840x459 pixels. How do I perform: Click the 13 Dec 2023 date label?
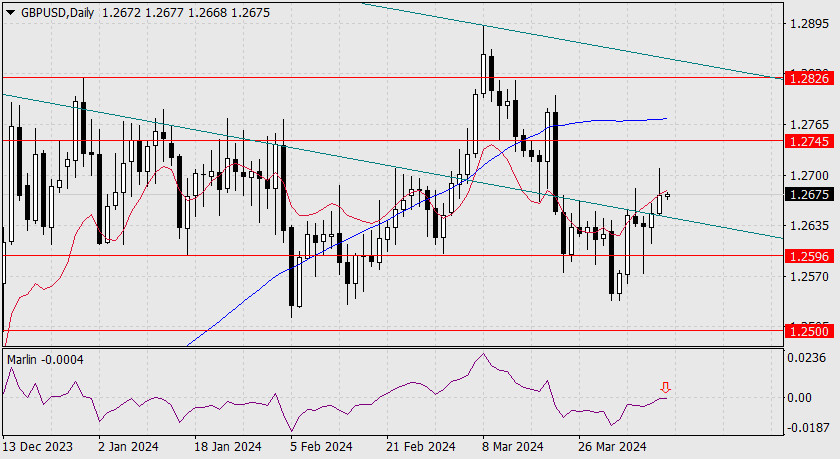click(38, 447)
